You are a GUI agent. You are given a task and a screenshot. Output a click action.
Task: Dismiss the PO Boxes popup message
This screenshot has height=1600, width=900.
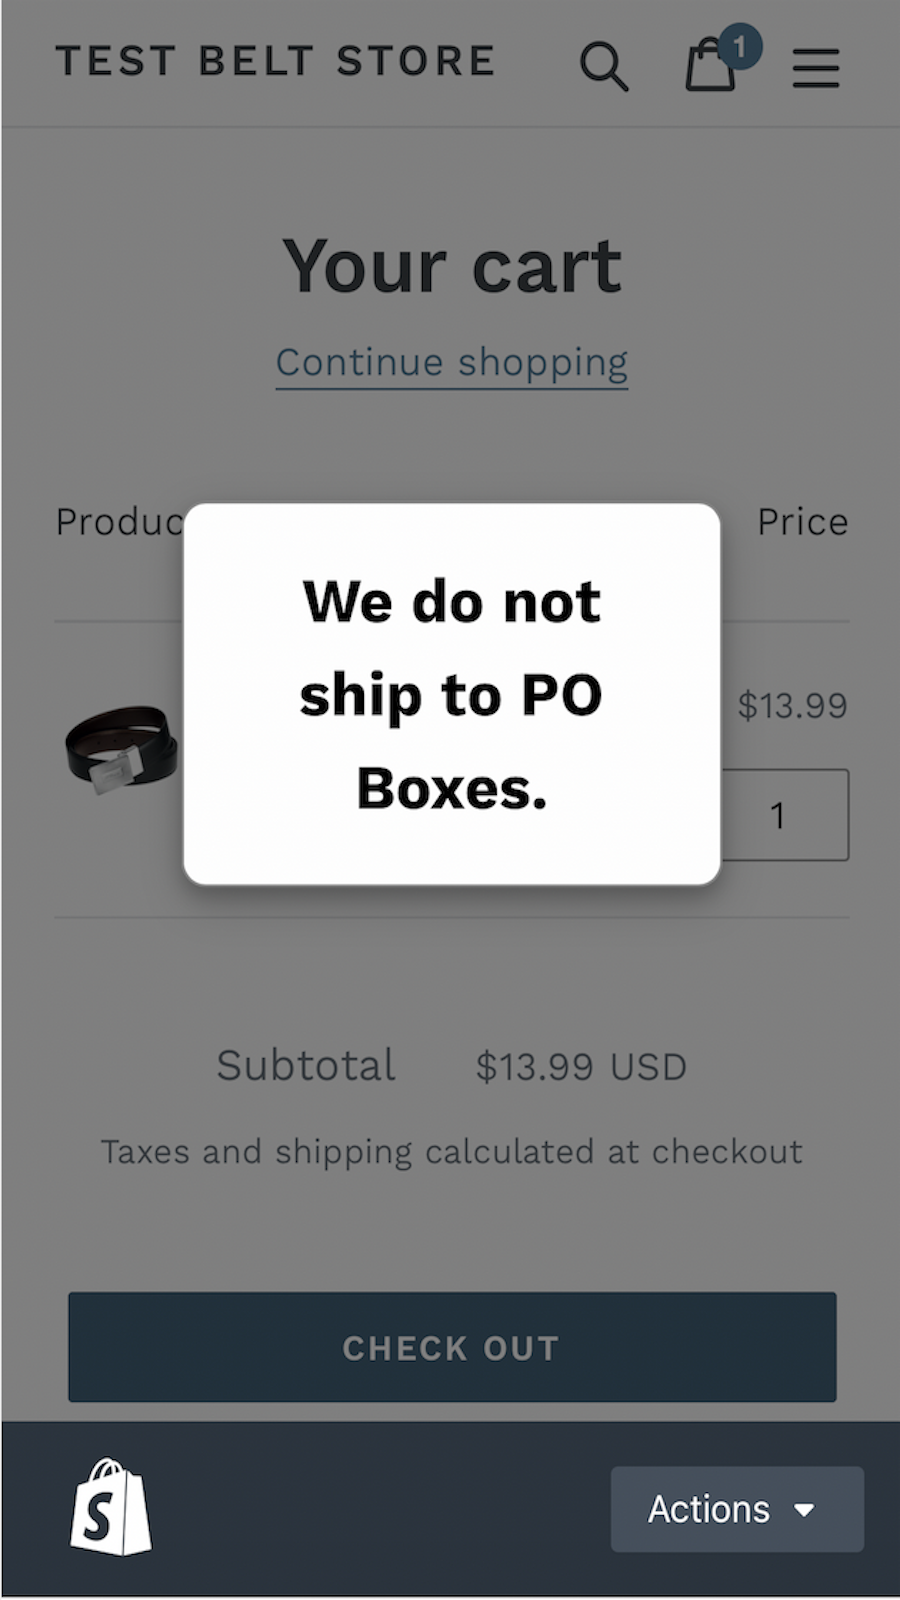click(451, 693)
